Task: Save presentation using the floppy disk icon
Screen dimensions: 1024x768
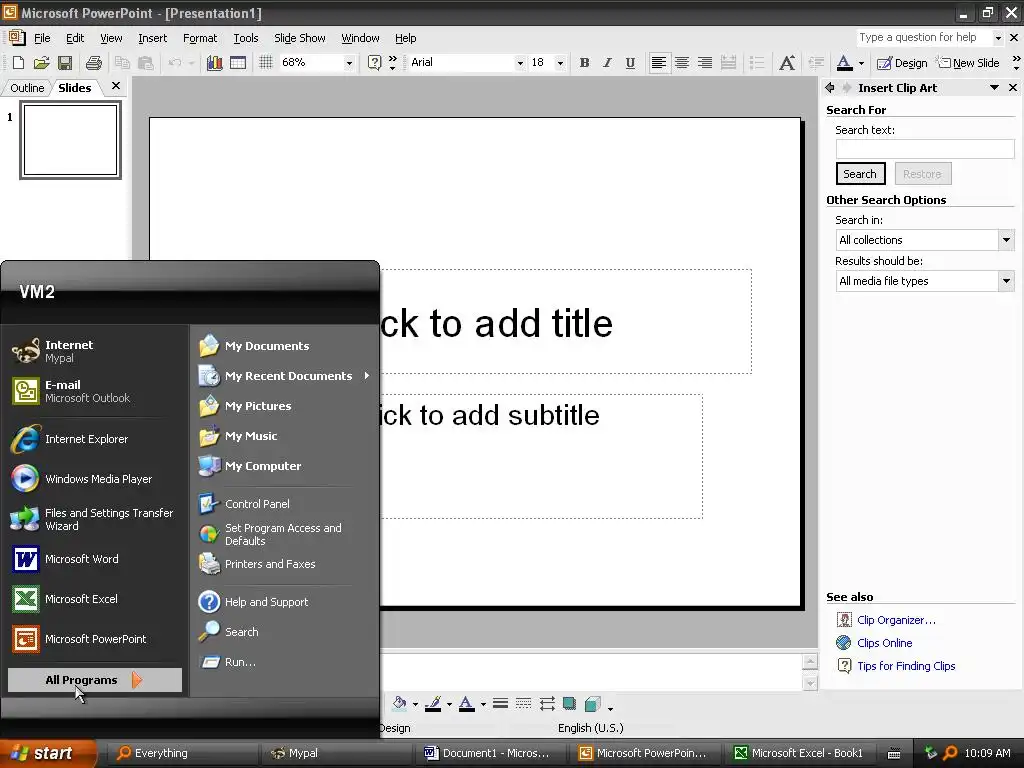Action: click(65, 63)
